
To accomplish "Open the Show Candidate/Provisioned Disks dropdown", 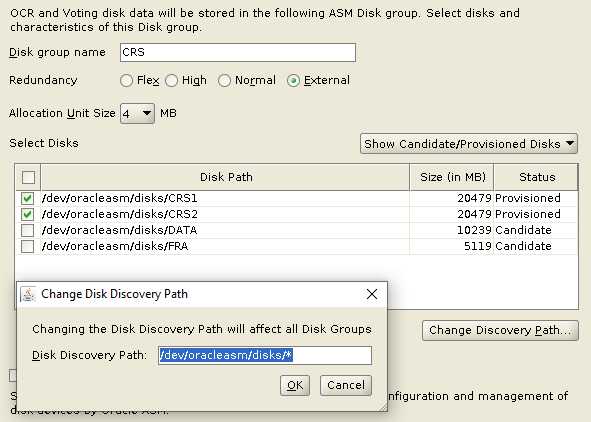I will coord(469,144).
